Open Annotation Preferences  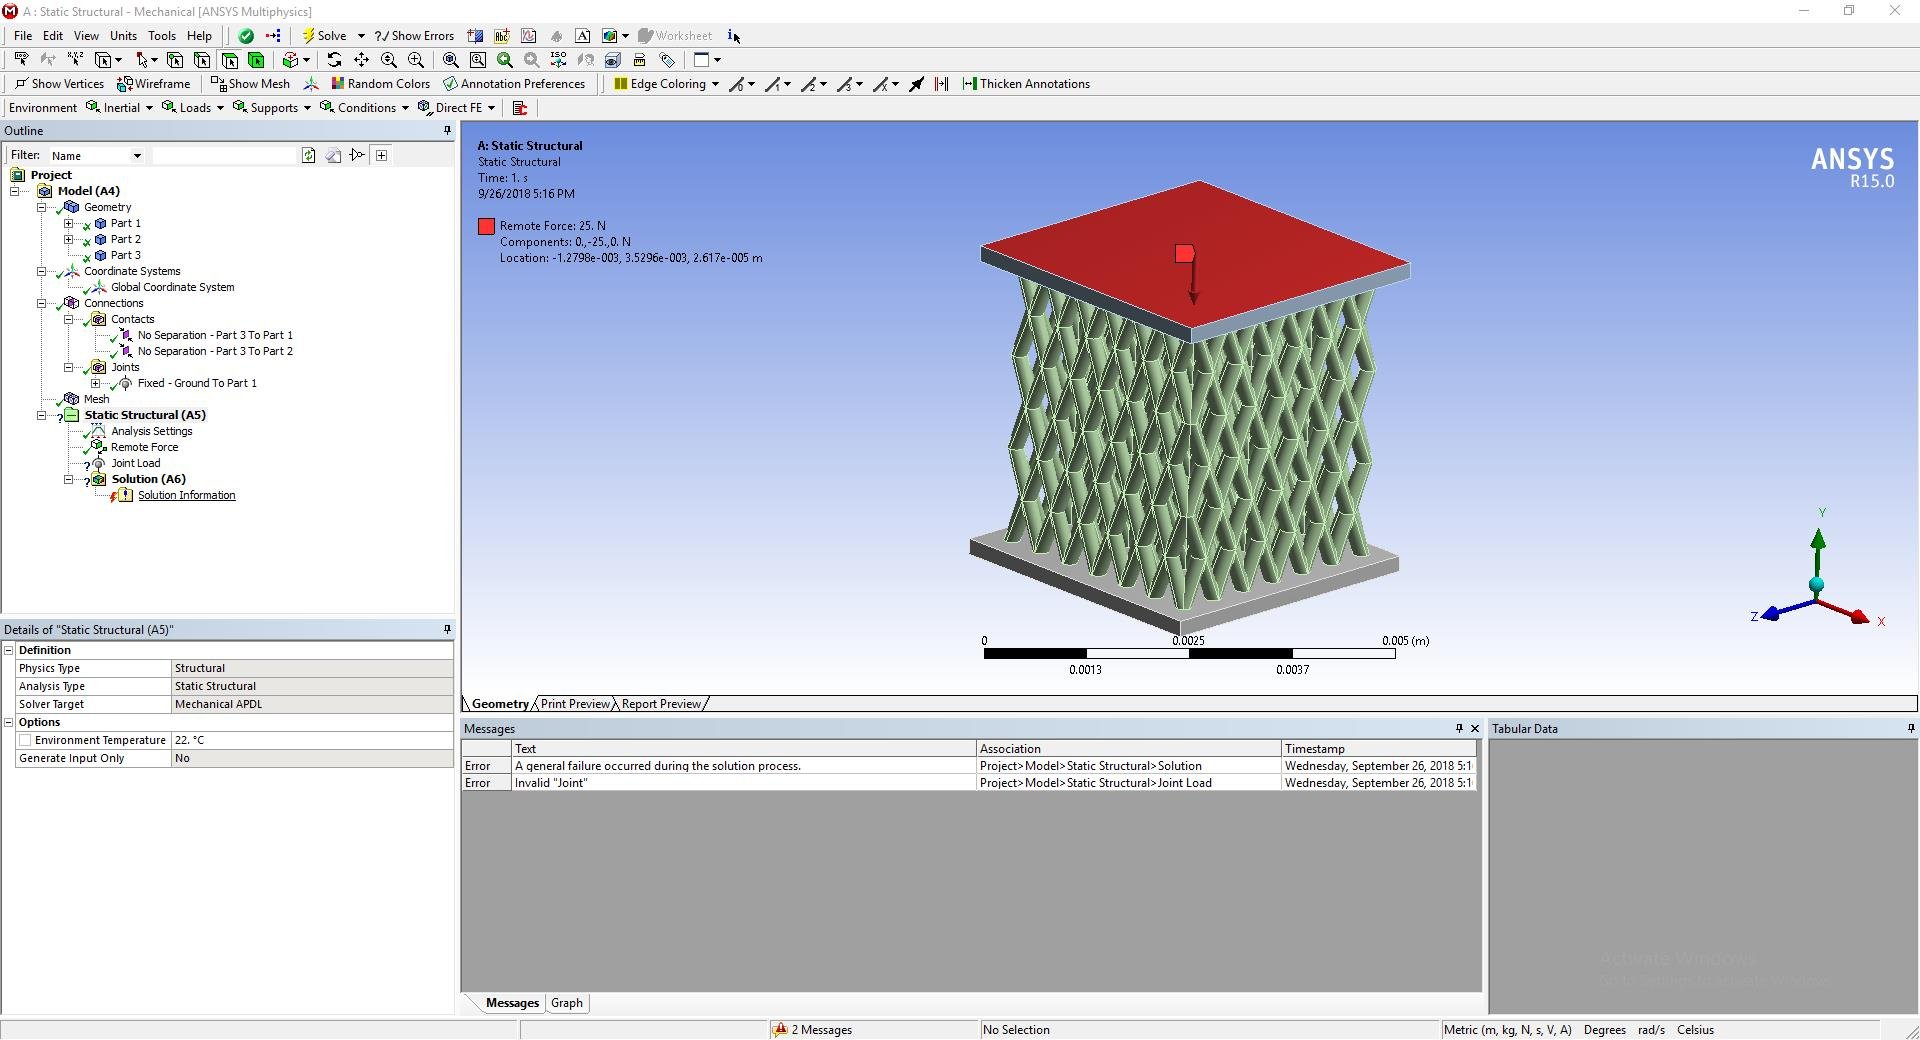tap(514, 84)
